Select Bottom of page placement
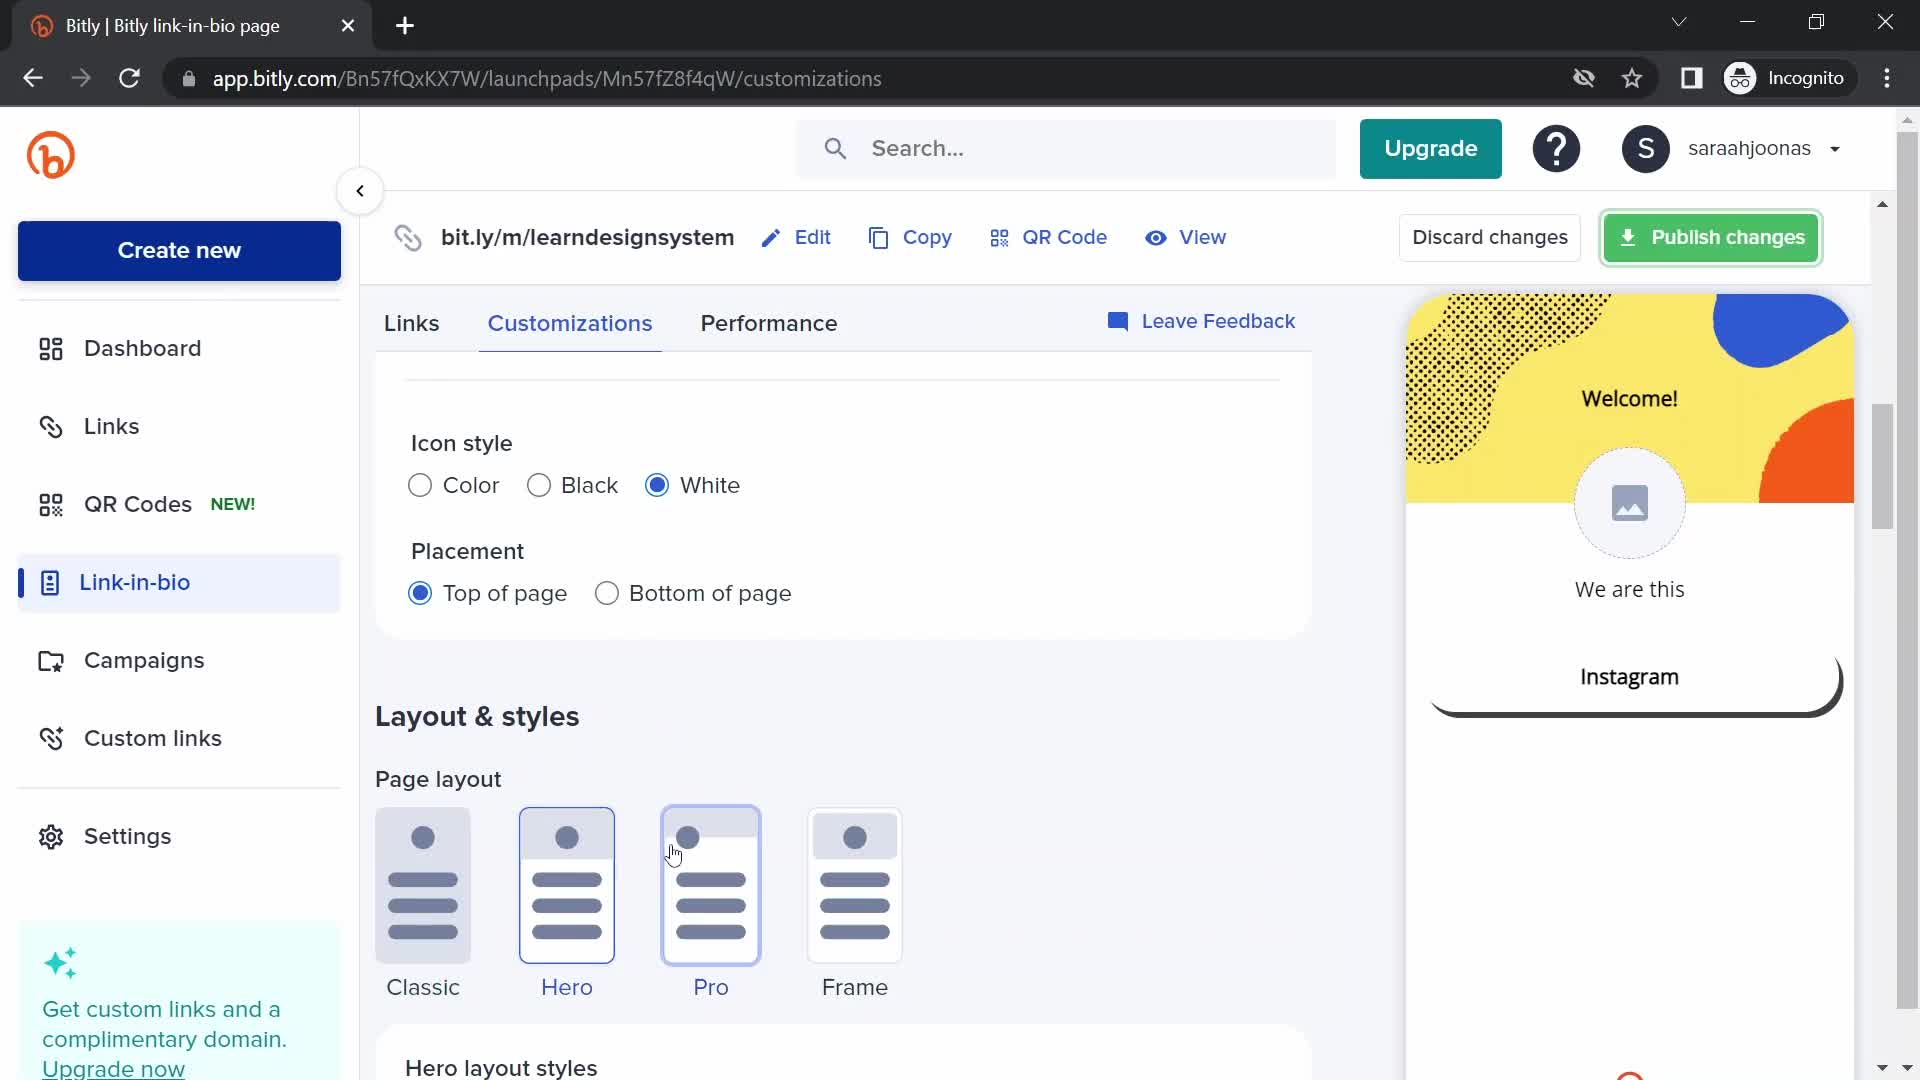Viewport: 1920px width, 1080px height. click(607, 594)
